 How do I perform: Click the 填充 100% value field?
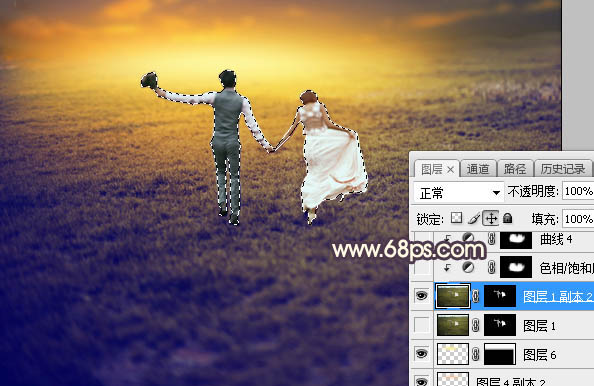click(x=578, y=219)
